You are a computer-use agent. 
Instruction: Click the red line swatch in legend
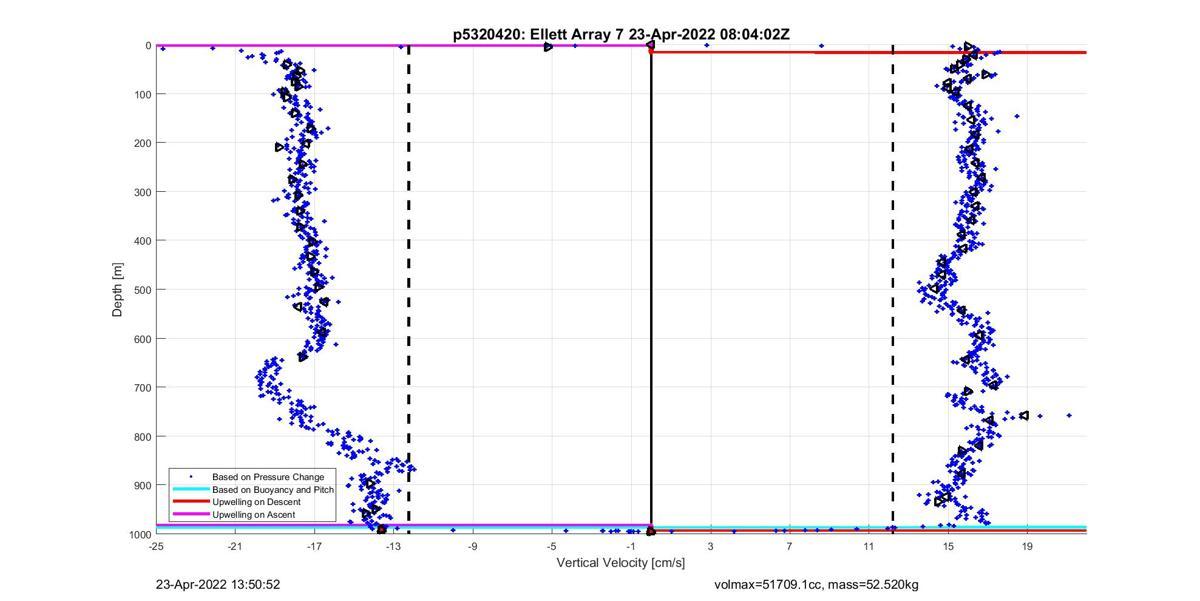[x=190, y=502]
